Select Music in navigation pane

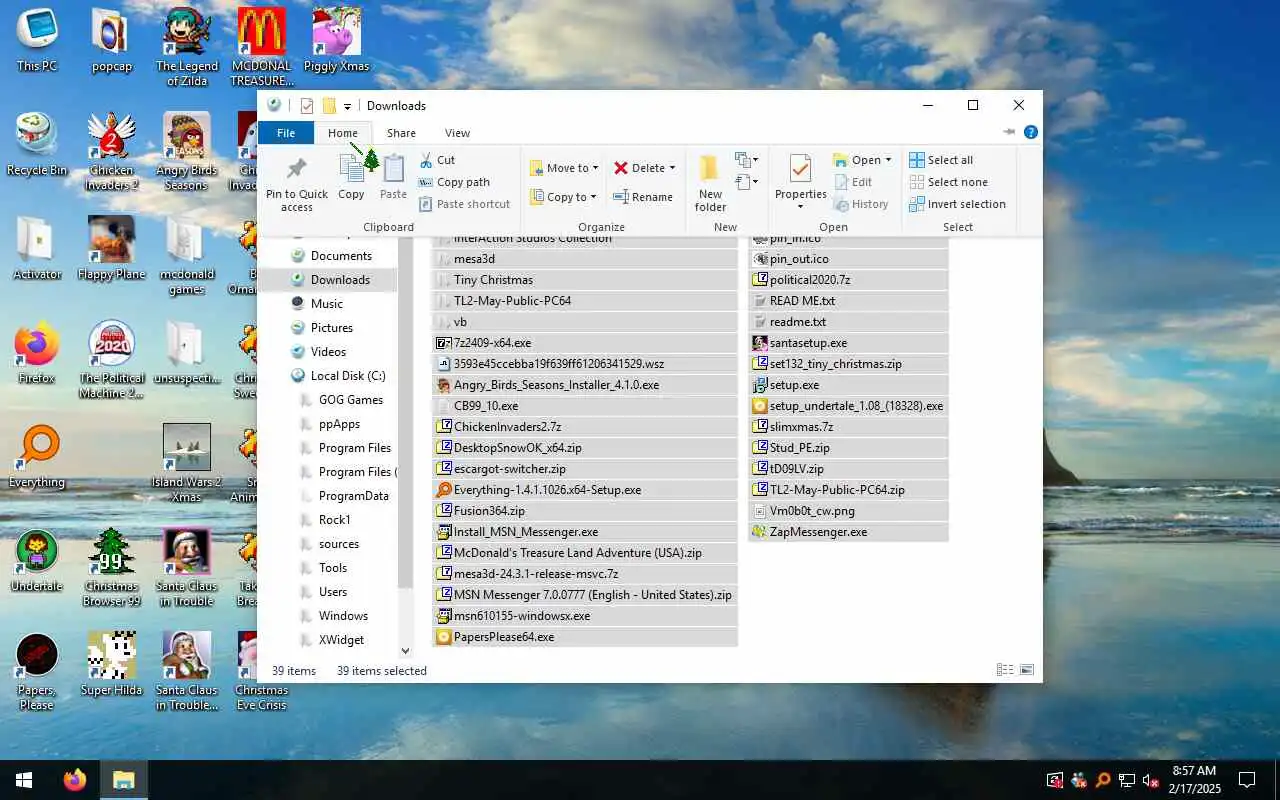click(x=329, y=304)
